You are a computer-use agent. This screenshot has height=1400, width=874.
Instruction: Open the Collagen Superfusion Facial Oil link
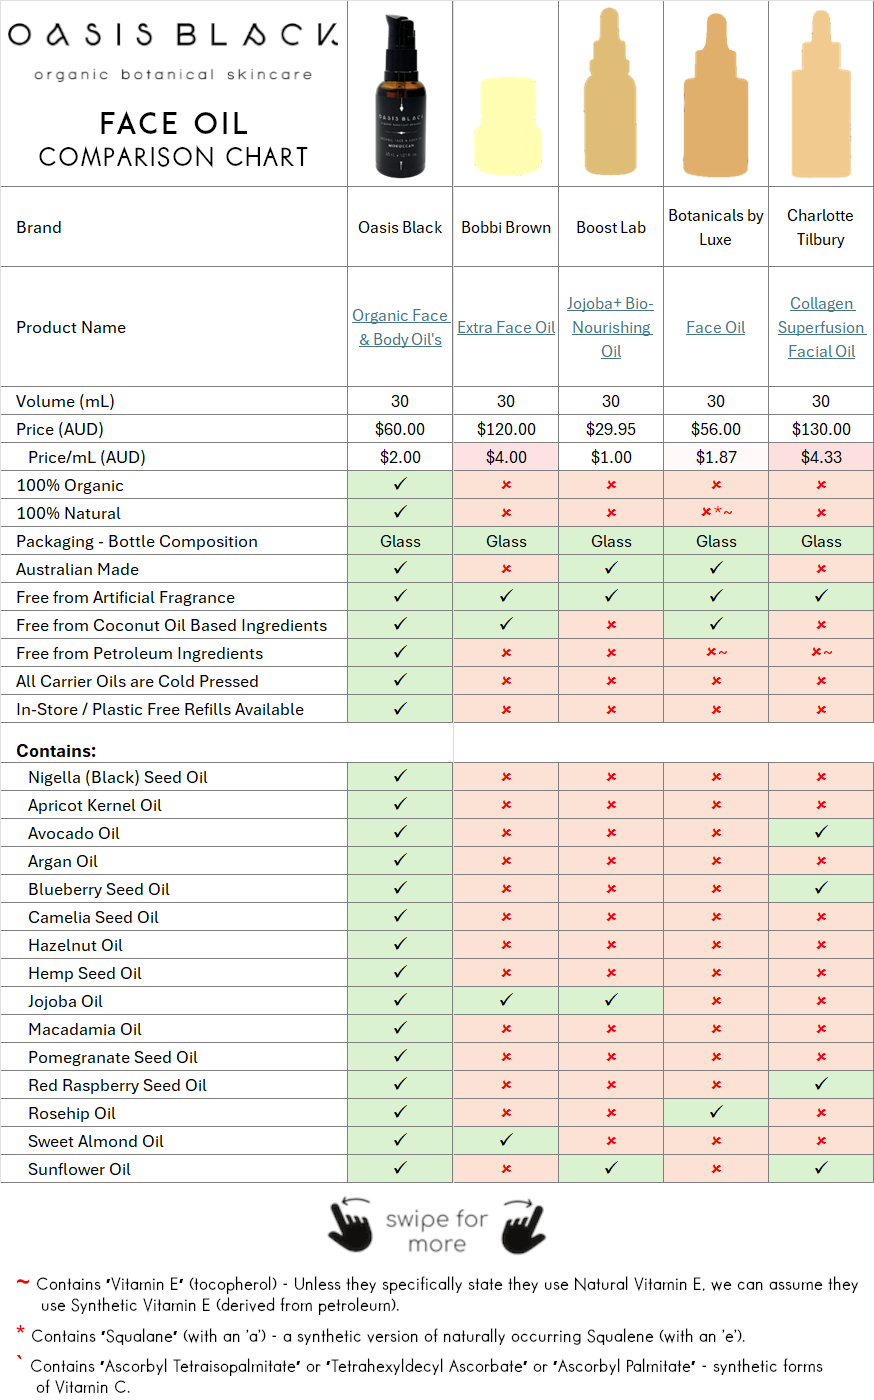821,327
